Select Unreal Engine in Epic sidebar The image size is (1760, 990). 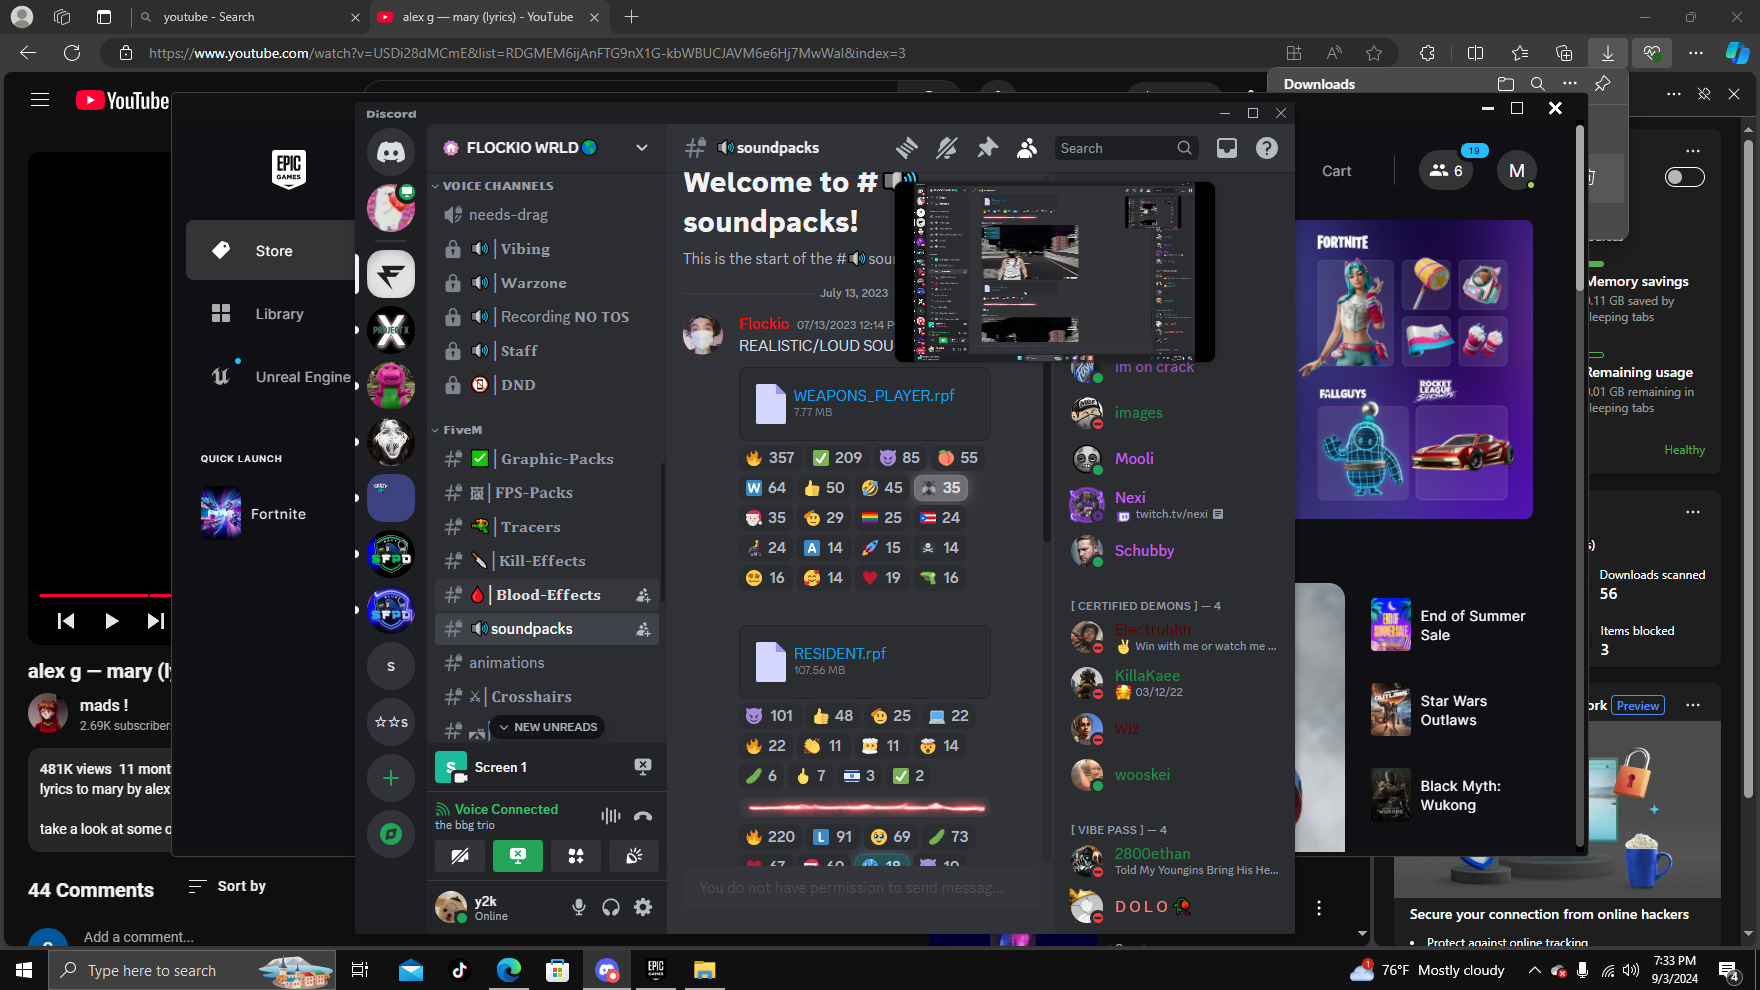point(271,377)
